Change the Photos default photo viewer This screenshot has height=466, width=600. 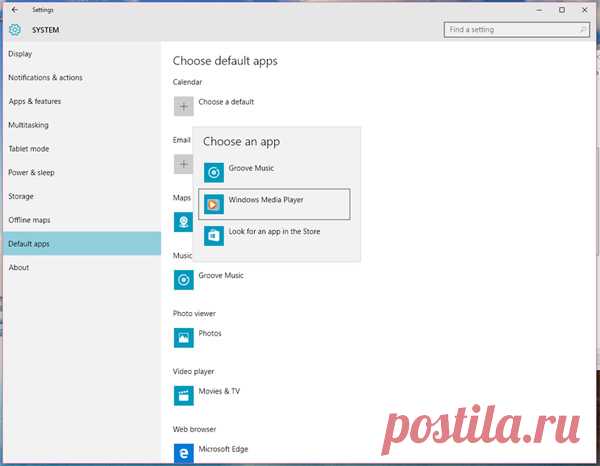click(x=210, y=333)
